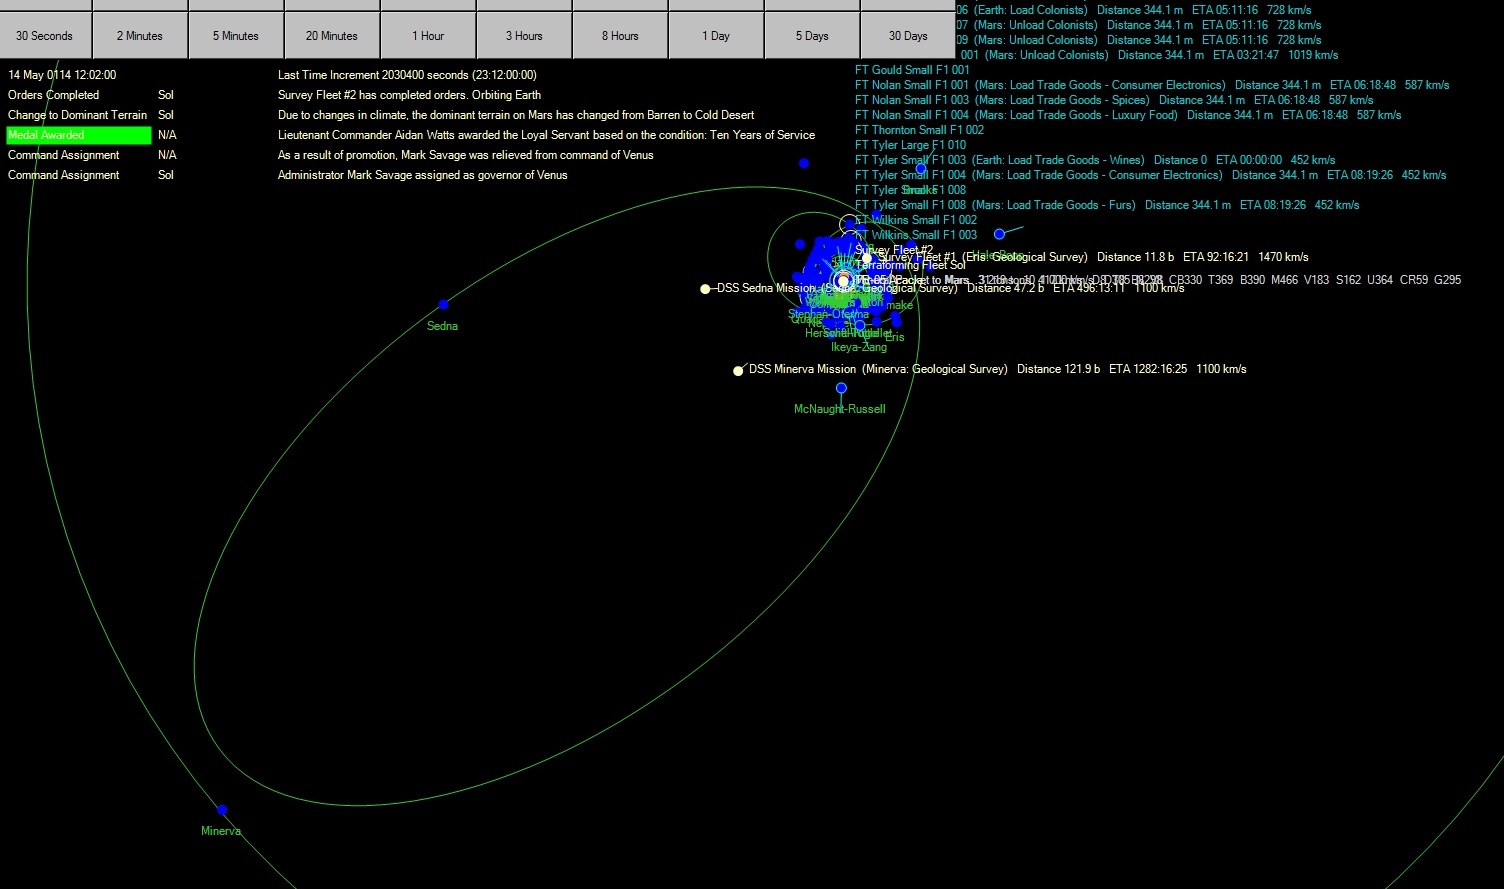Image resolution: width=1504 pixels, height=889 pixels.
Task: Choose the 3 Hours increment button
Action: (x=524, y=36)
